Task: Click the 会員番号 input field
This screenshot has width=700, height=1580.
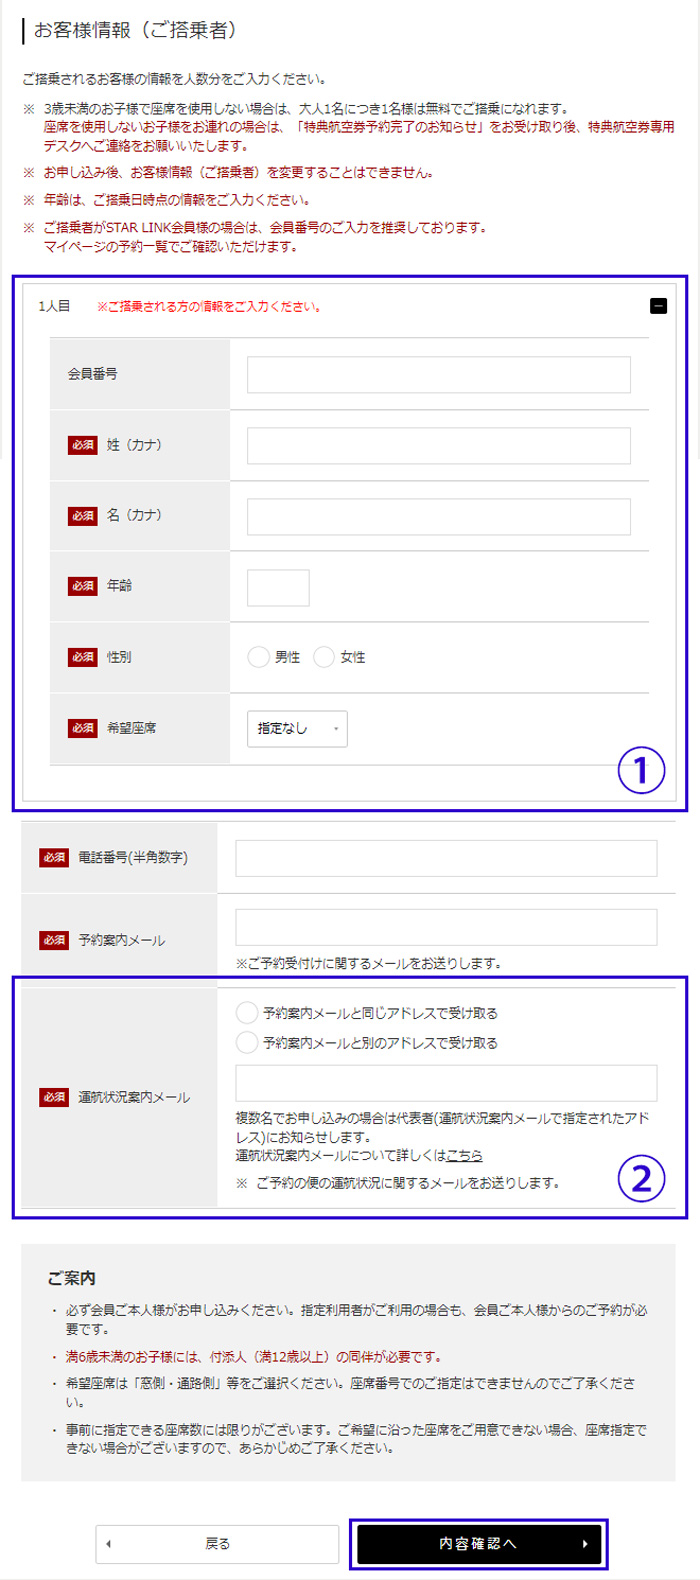Action: [x=438, y=374]
